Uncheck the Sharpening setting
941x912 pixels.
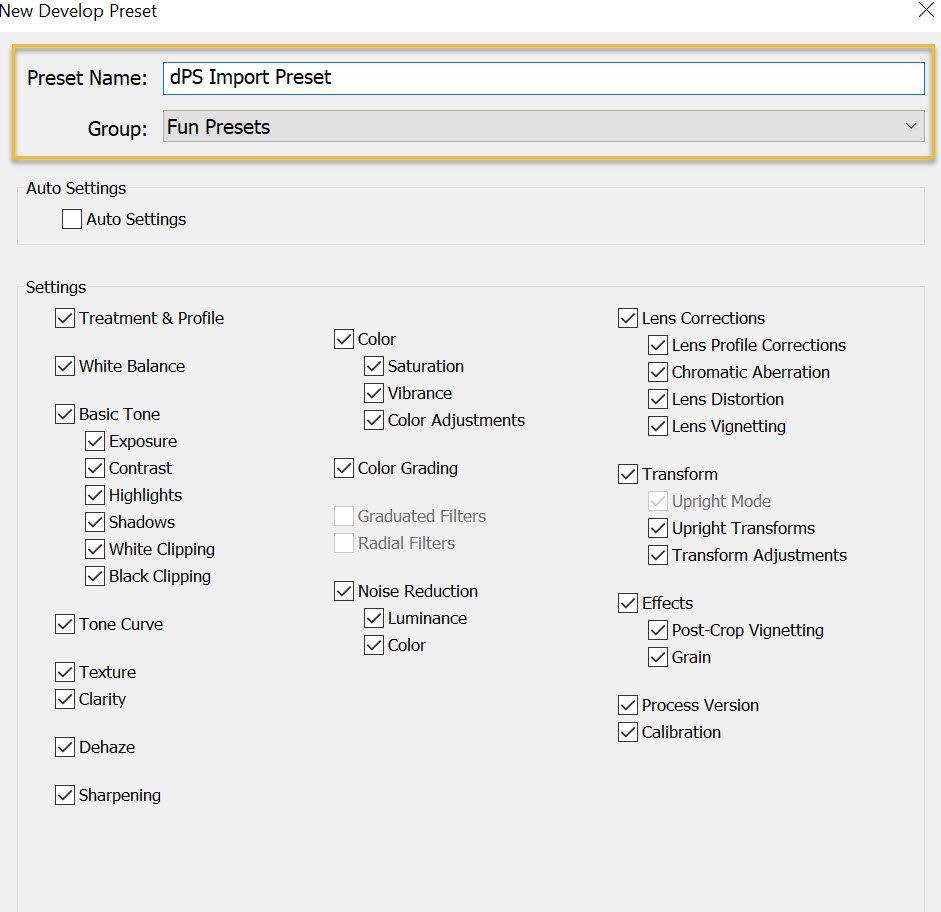65,795
